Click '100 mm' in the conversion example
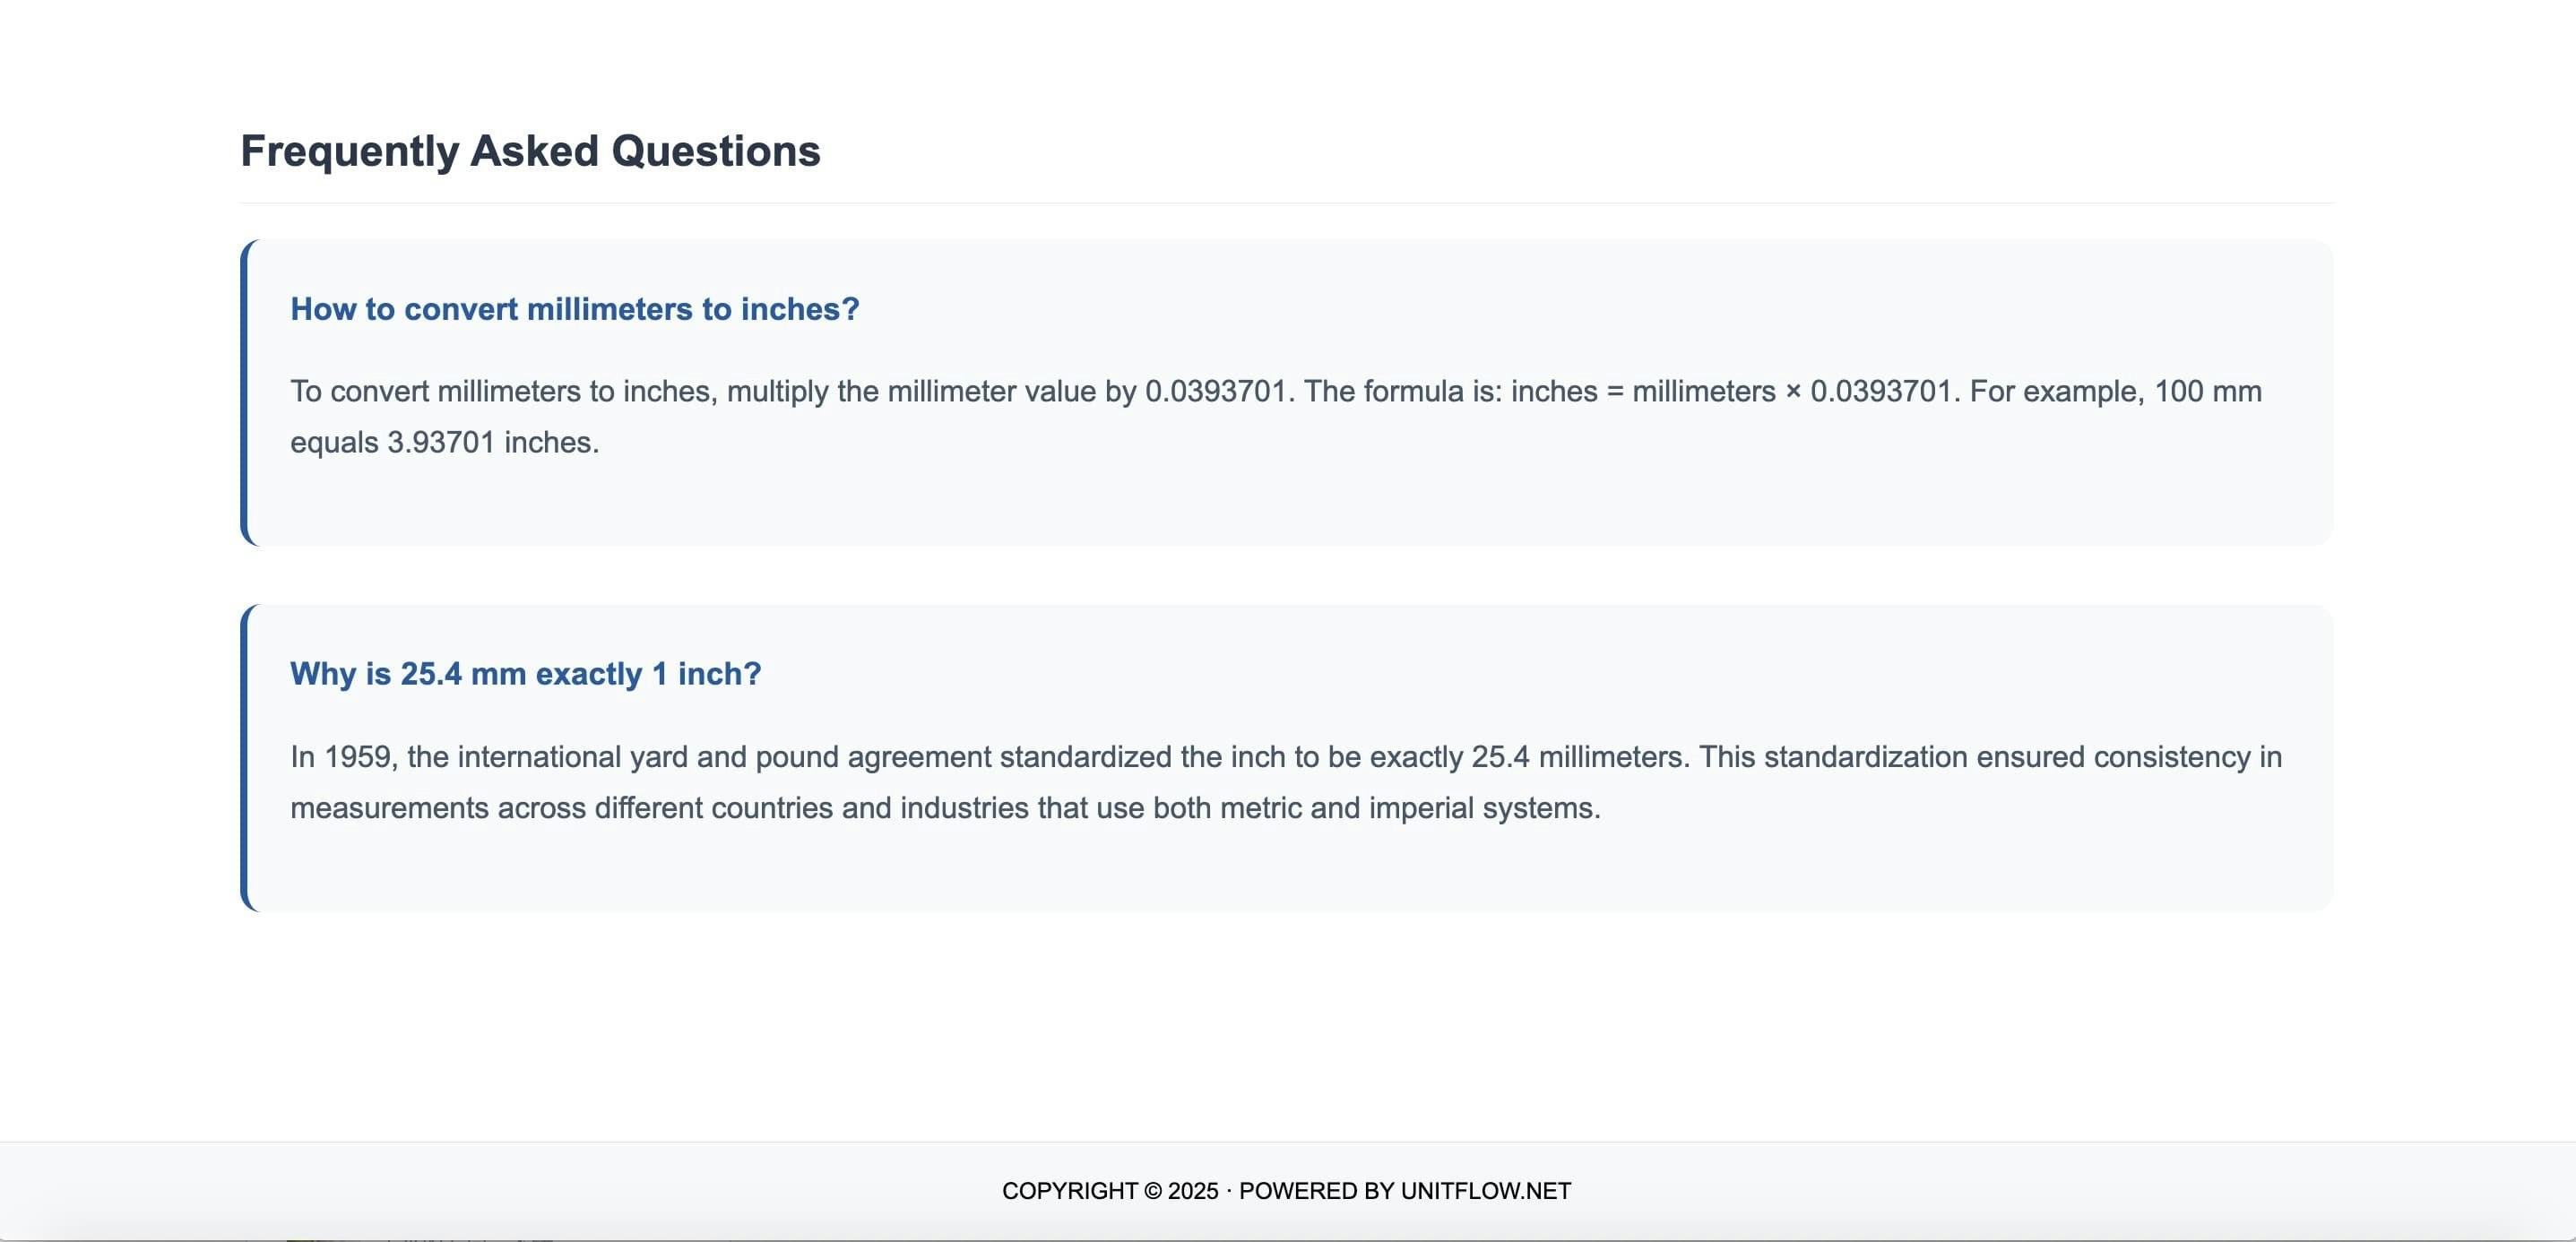 pos(2207,391)
